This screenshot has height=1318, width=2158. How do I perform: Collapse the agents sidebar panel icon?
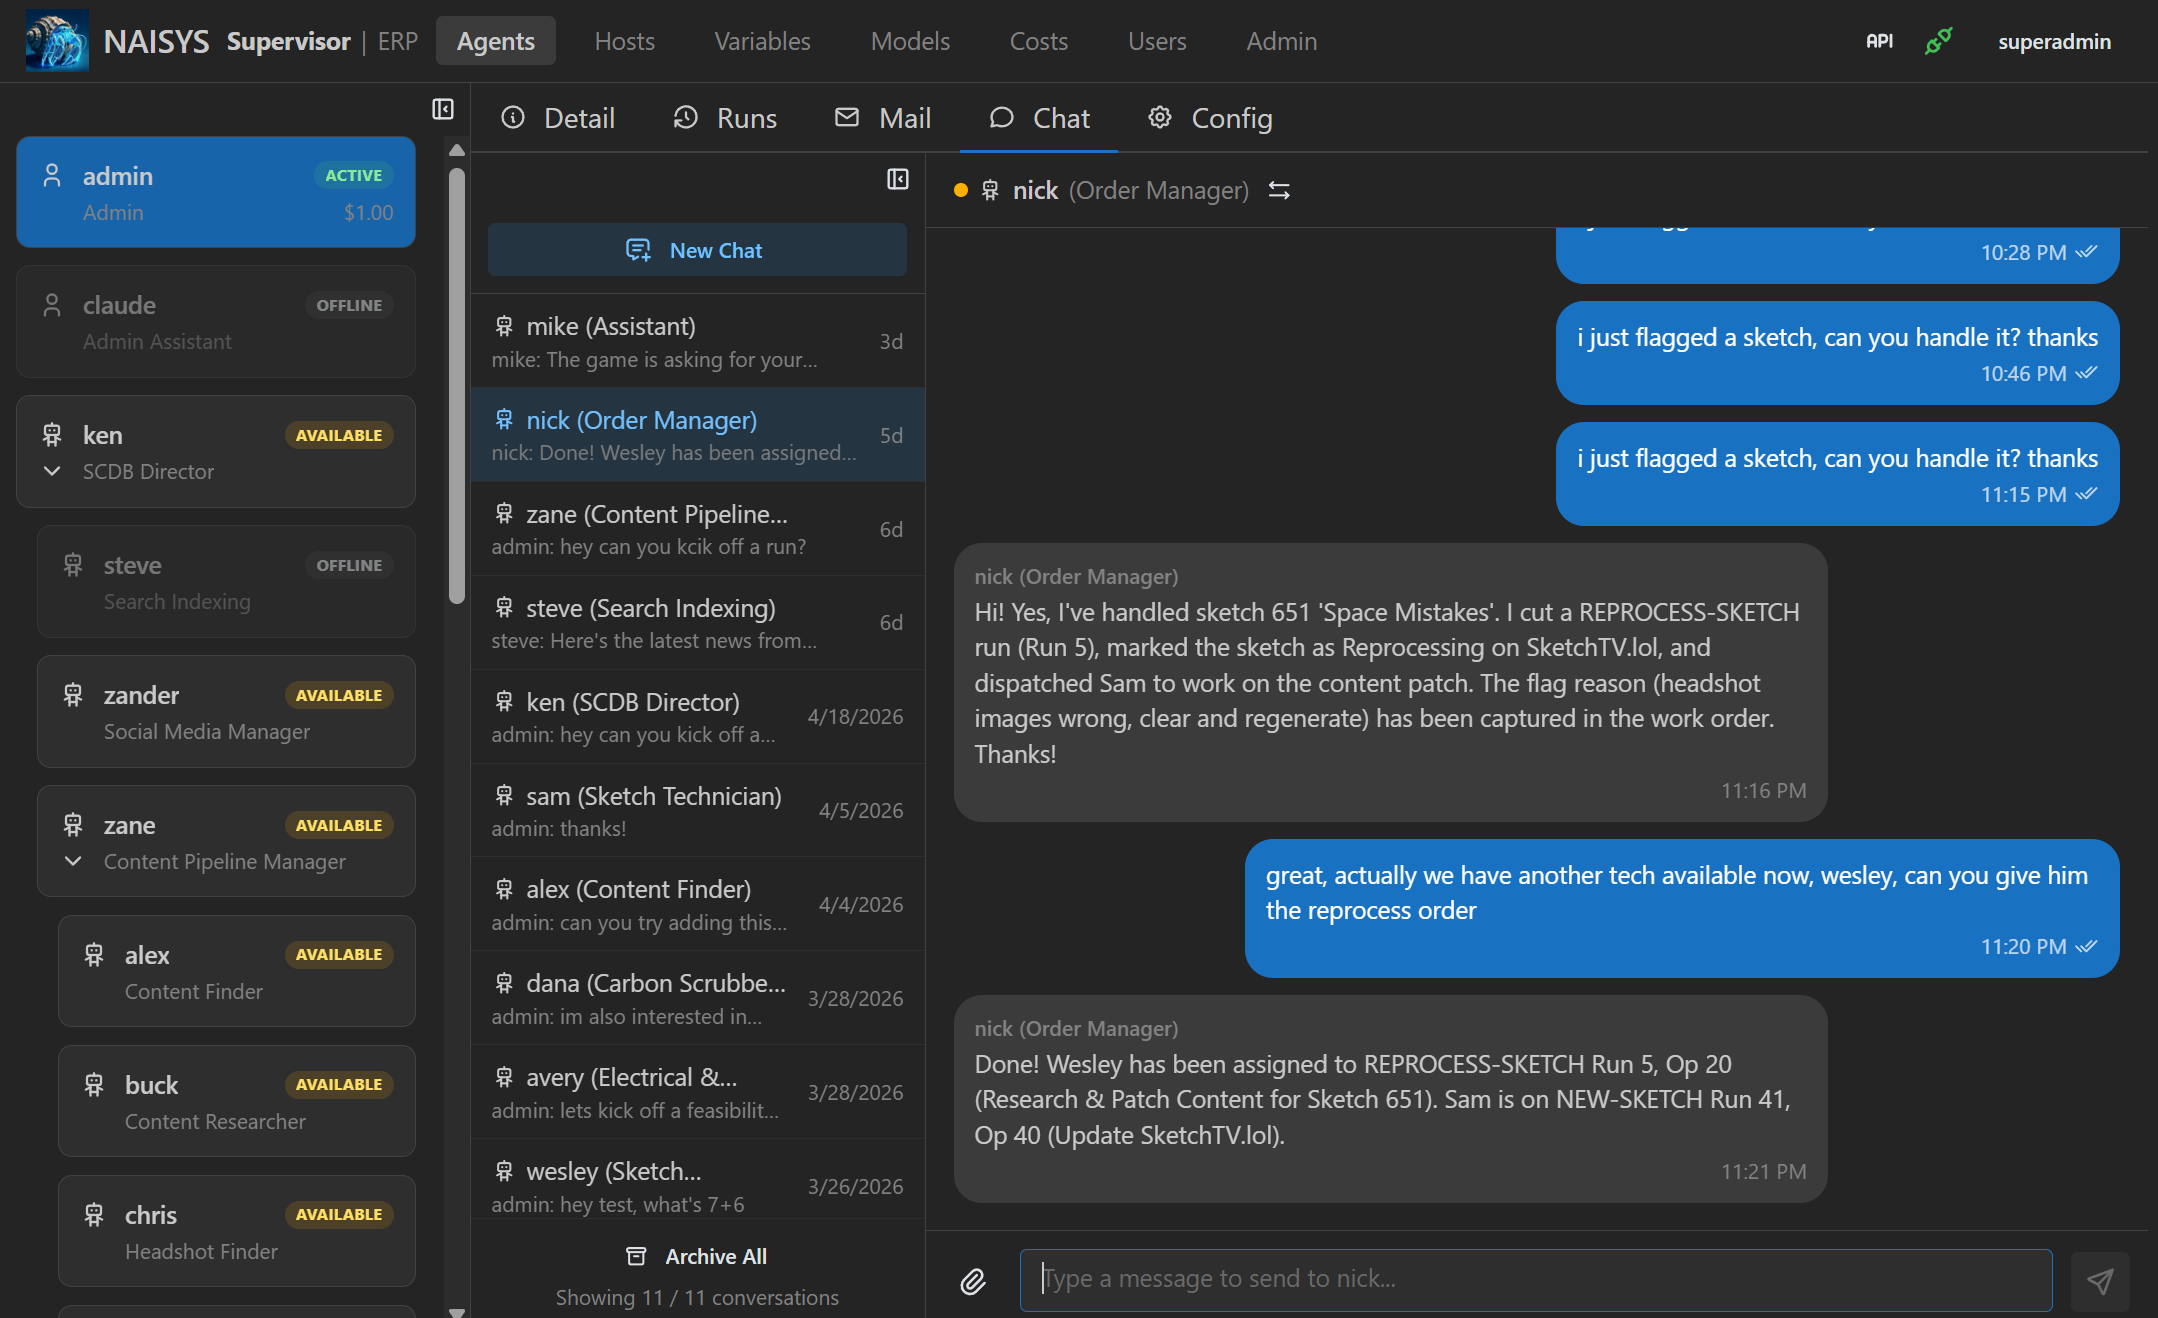point(443,109)
